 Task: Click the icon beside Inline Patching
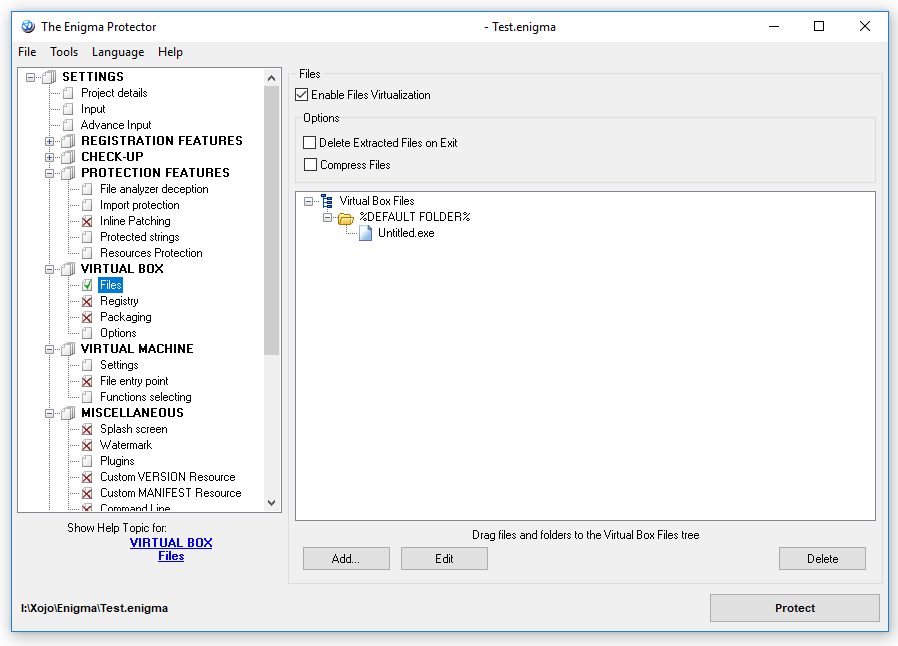tap(87, 221)
